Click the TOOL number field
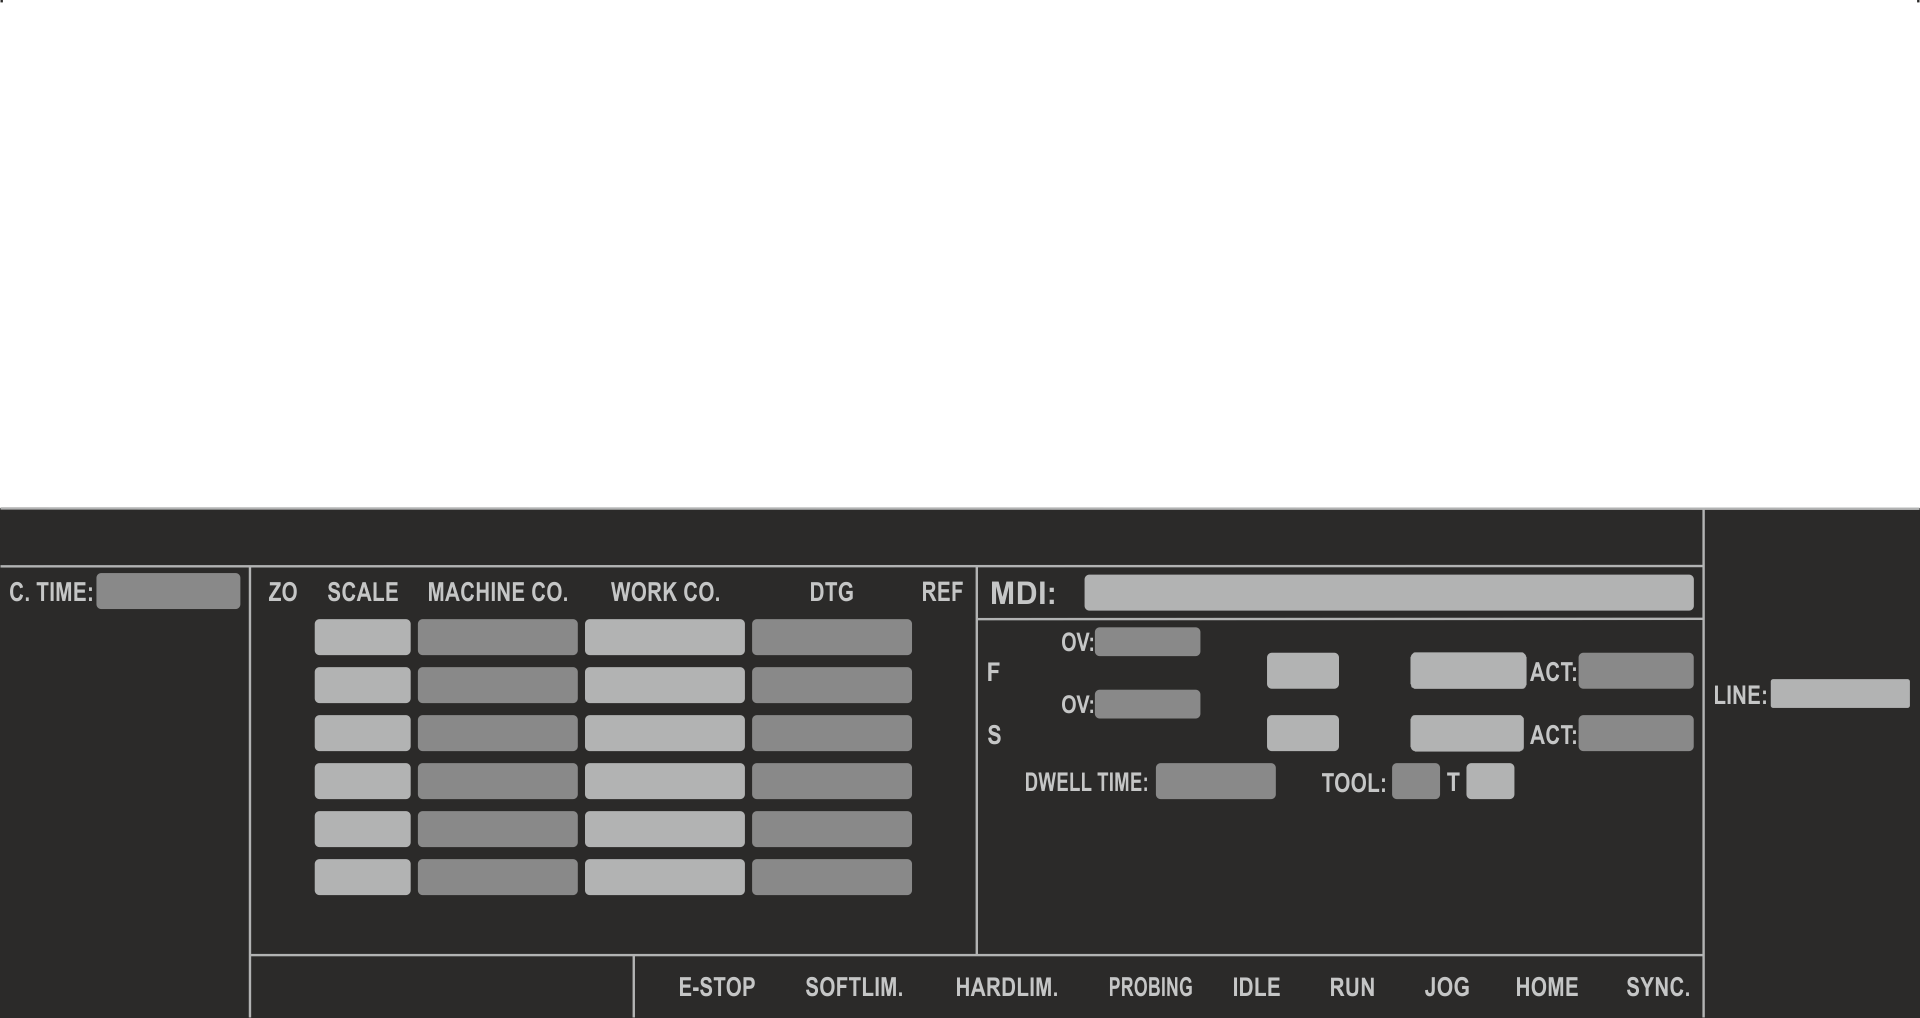 pos(1415,781)
